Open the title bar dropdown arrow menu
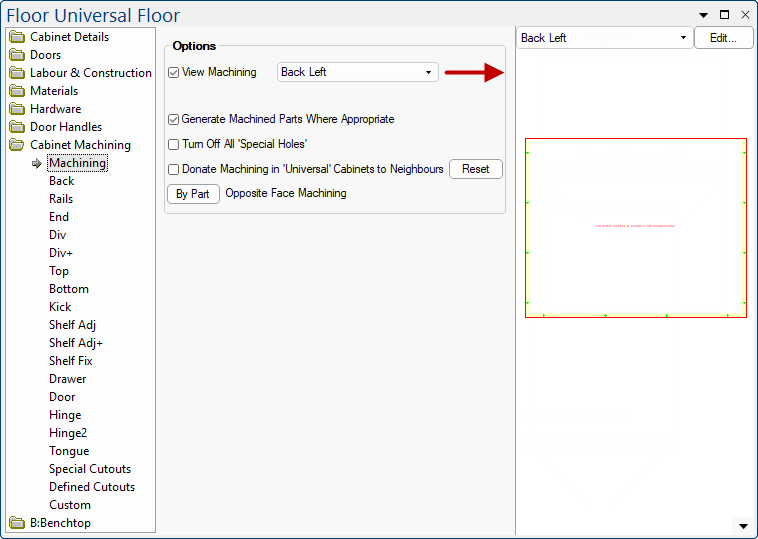Screen dimensions: 758x539 pyautogui.click(x=704, y=15)
